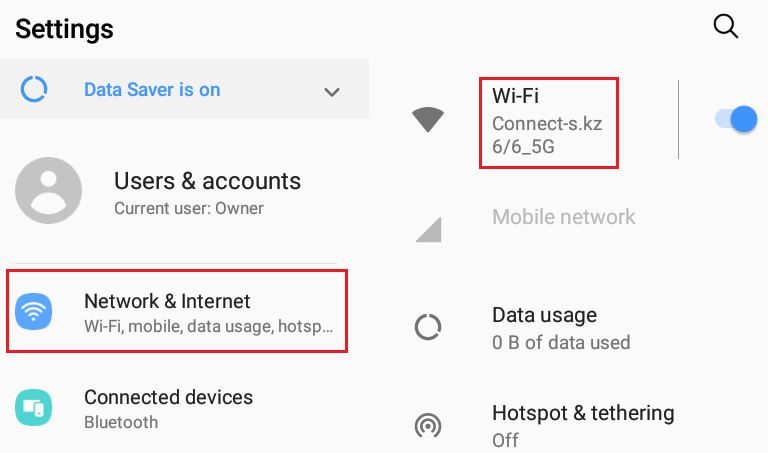Turn off the Wi-Fi toggle switch
Screen dimensions: 768x453
(736, 119)
